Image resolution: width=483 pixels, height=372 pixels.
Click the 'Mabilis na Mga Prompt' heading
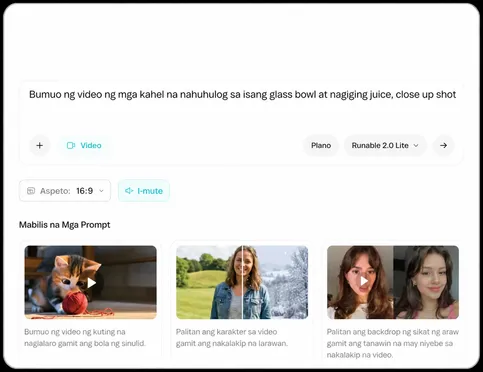point(65,225)
